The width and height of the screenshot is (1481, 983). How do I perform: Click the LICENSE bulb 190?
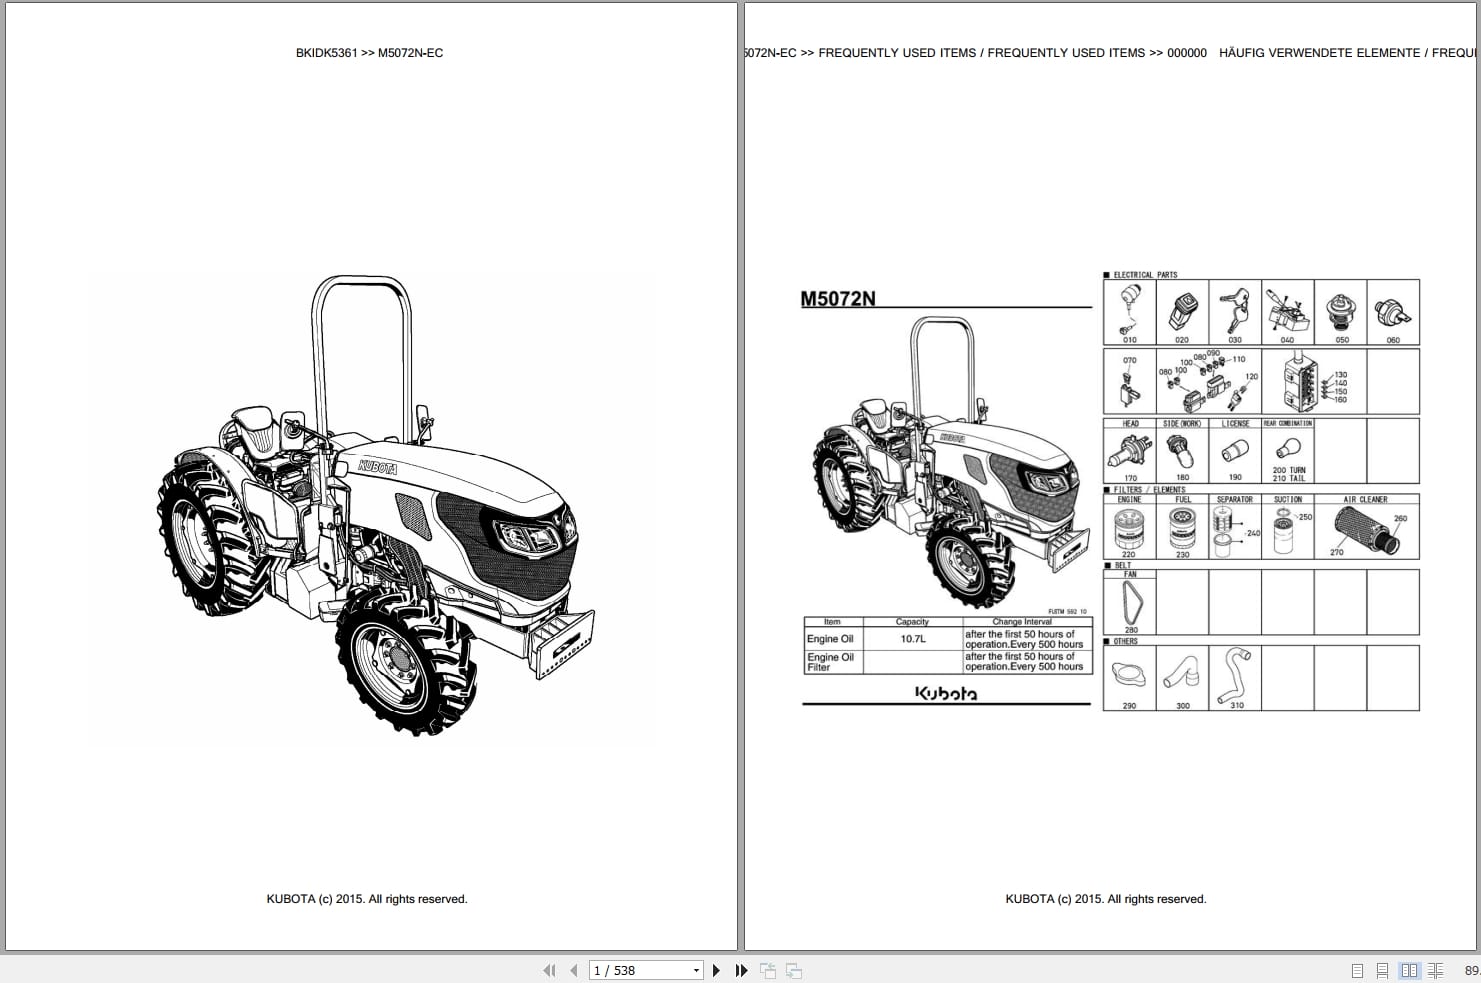(x=1235, y=452)
